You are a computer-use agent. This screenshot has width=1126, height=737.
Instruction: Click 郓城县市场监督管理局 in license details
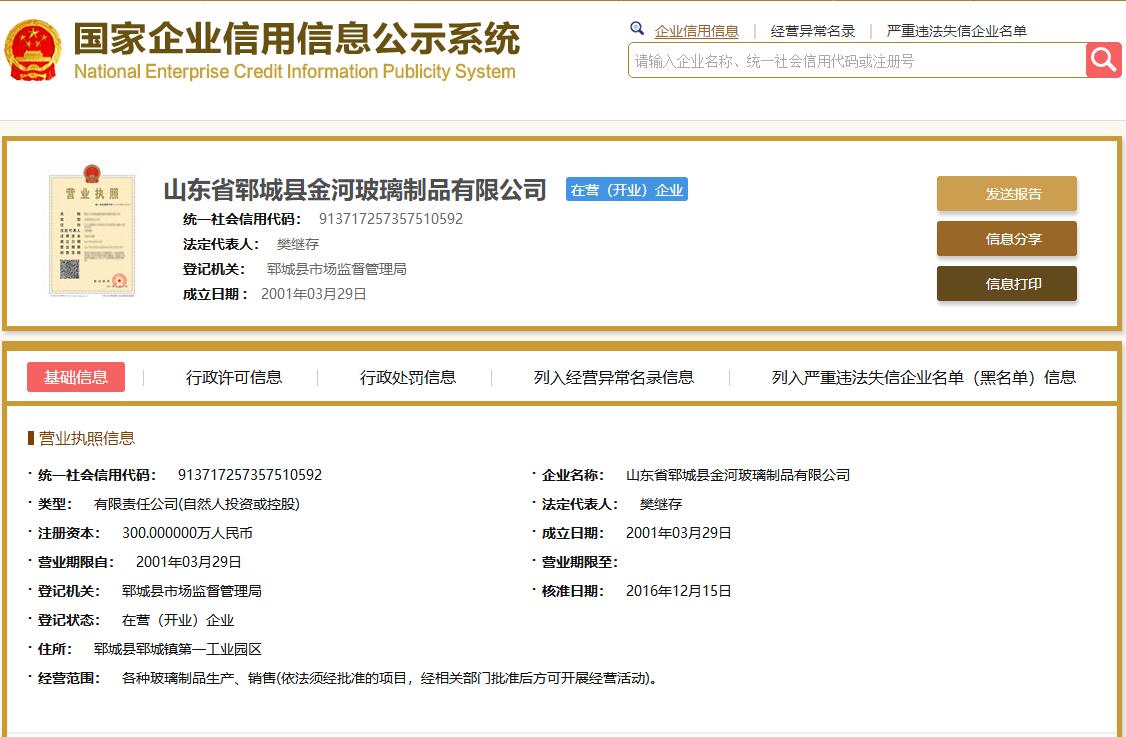(x=192, y=591)
